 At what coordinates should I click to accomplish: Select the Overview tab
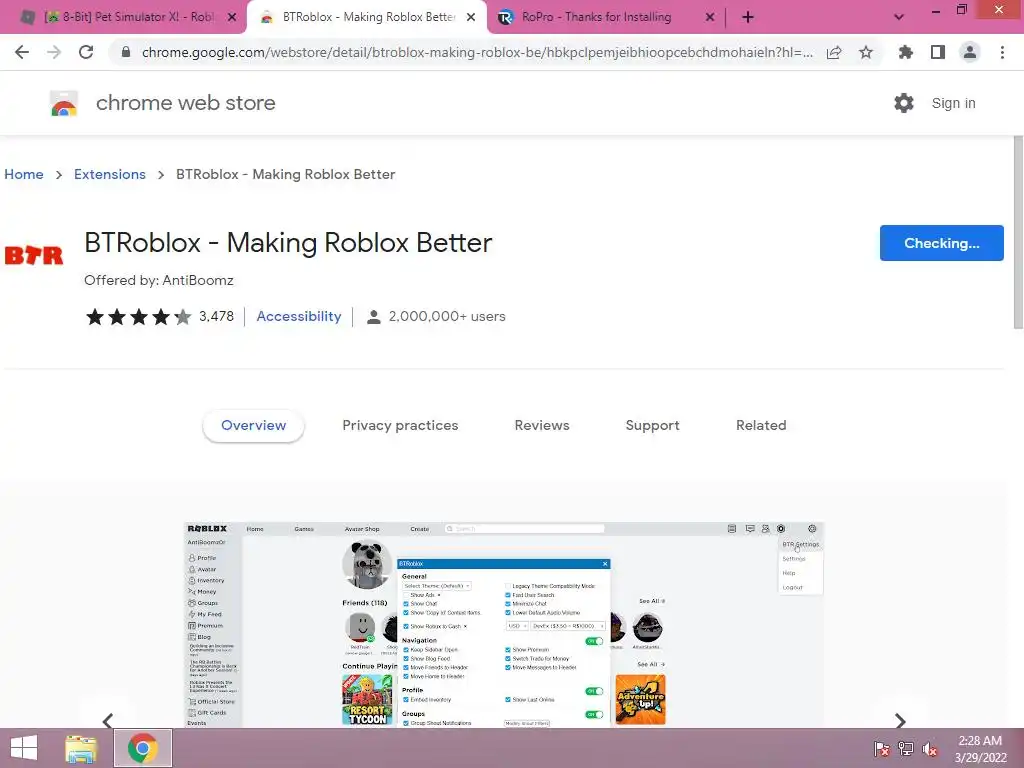point(253,425)
